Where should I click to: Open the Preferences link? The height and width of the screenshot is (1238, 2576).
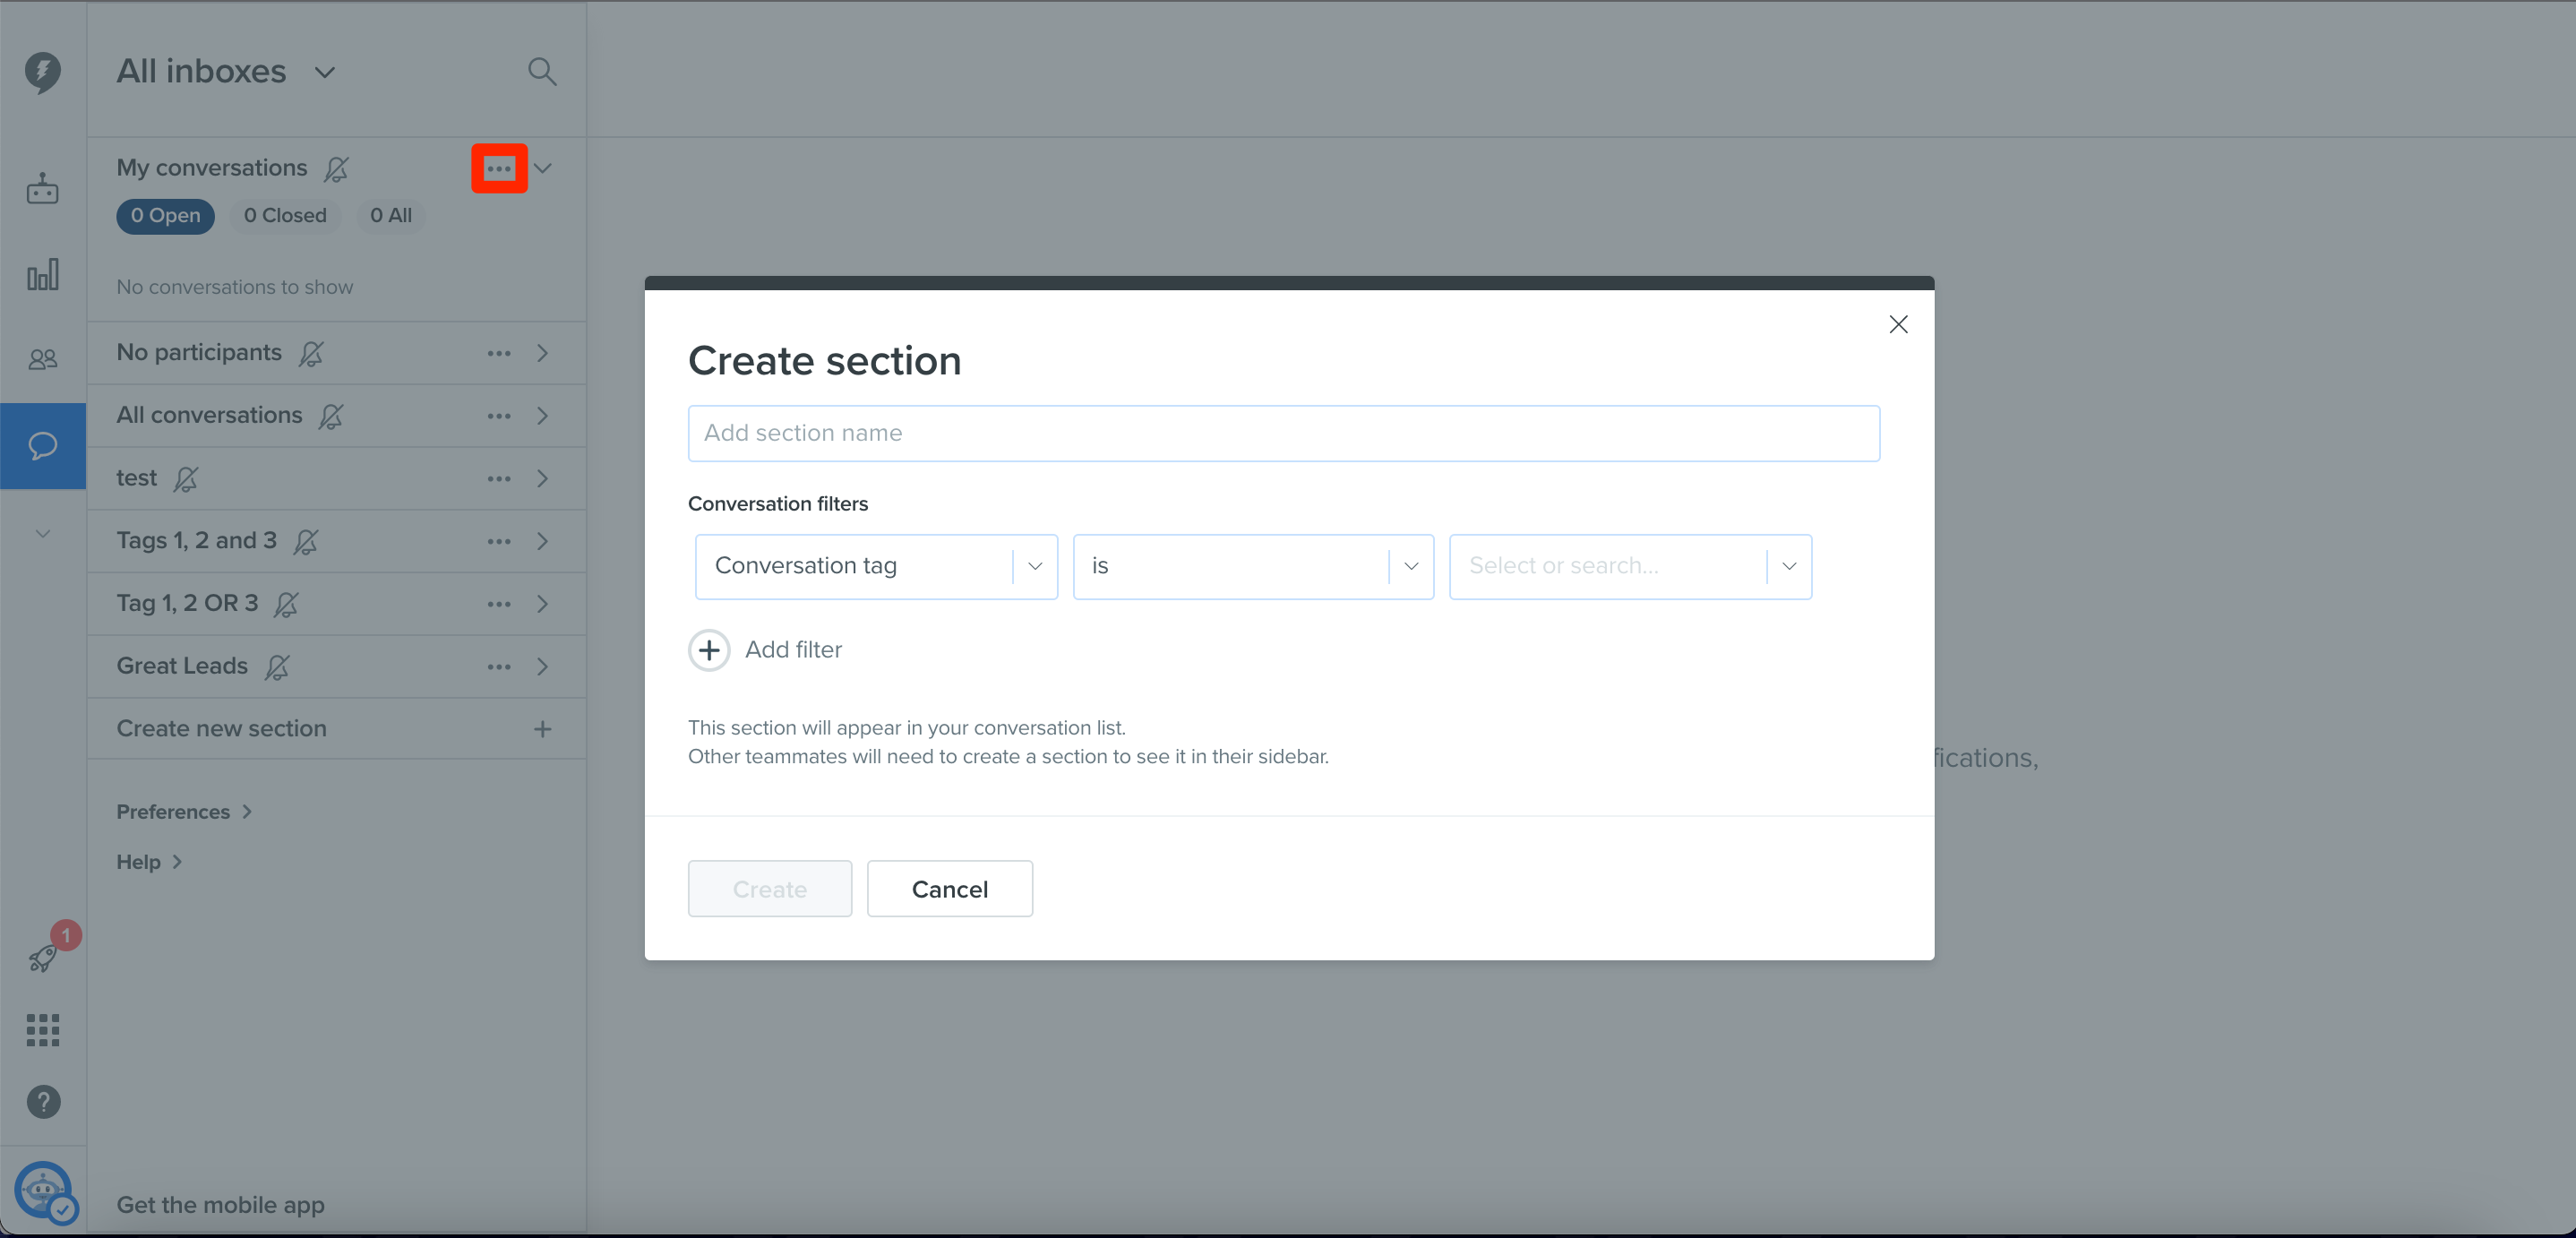[184, 812]
